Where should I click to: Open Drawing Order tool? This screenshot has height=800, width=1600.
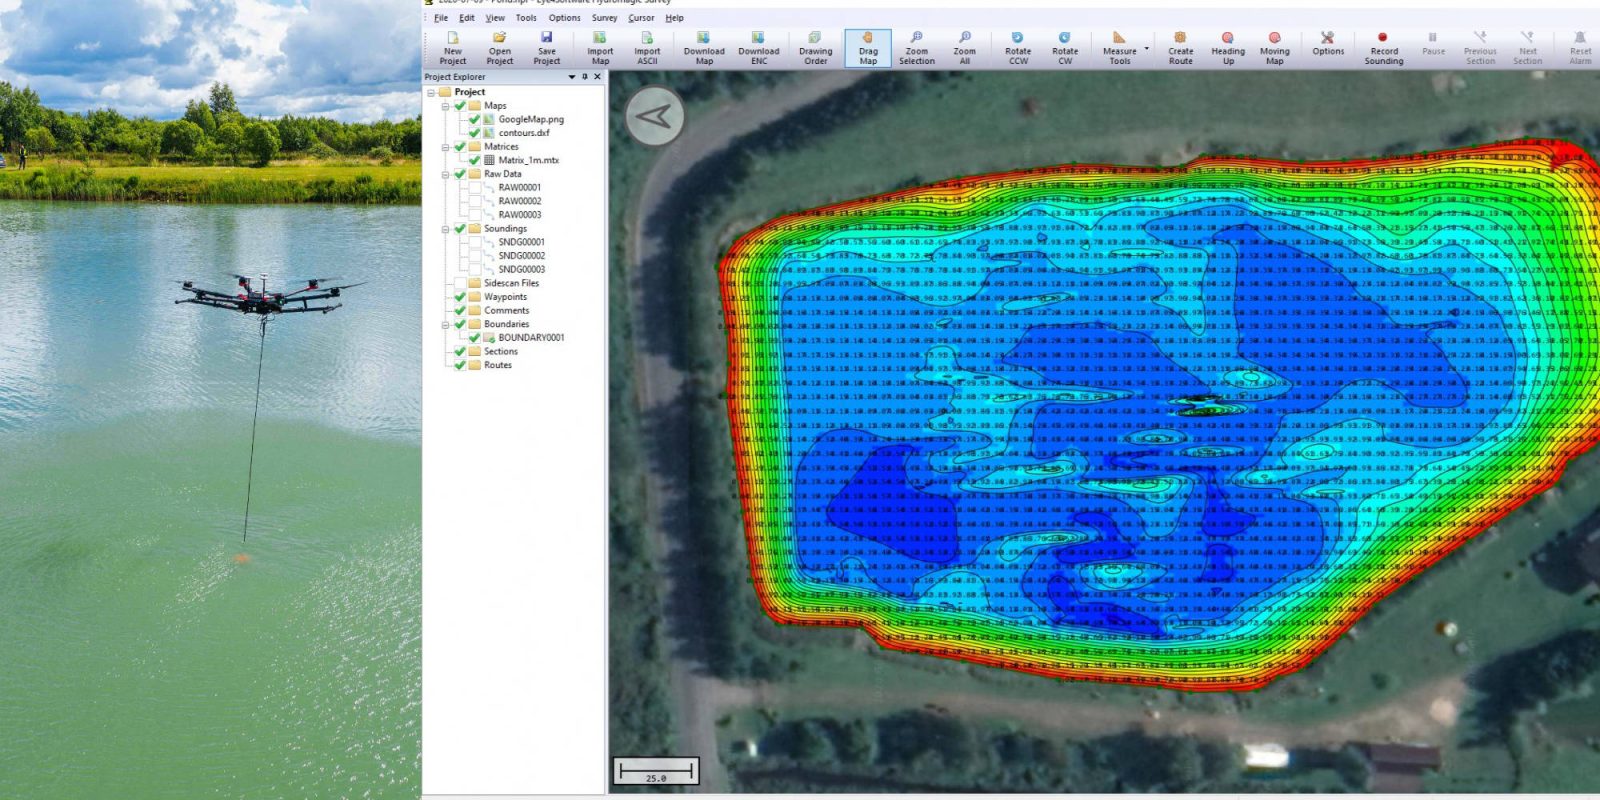[815, 47]
